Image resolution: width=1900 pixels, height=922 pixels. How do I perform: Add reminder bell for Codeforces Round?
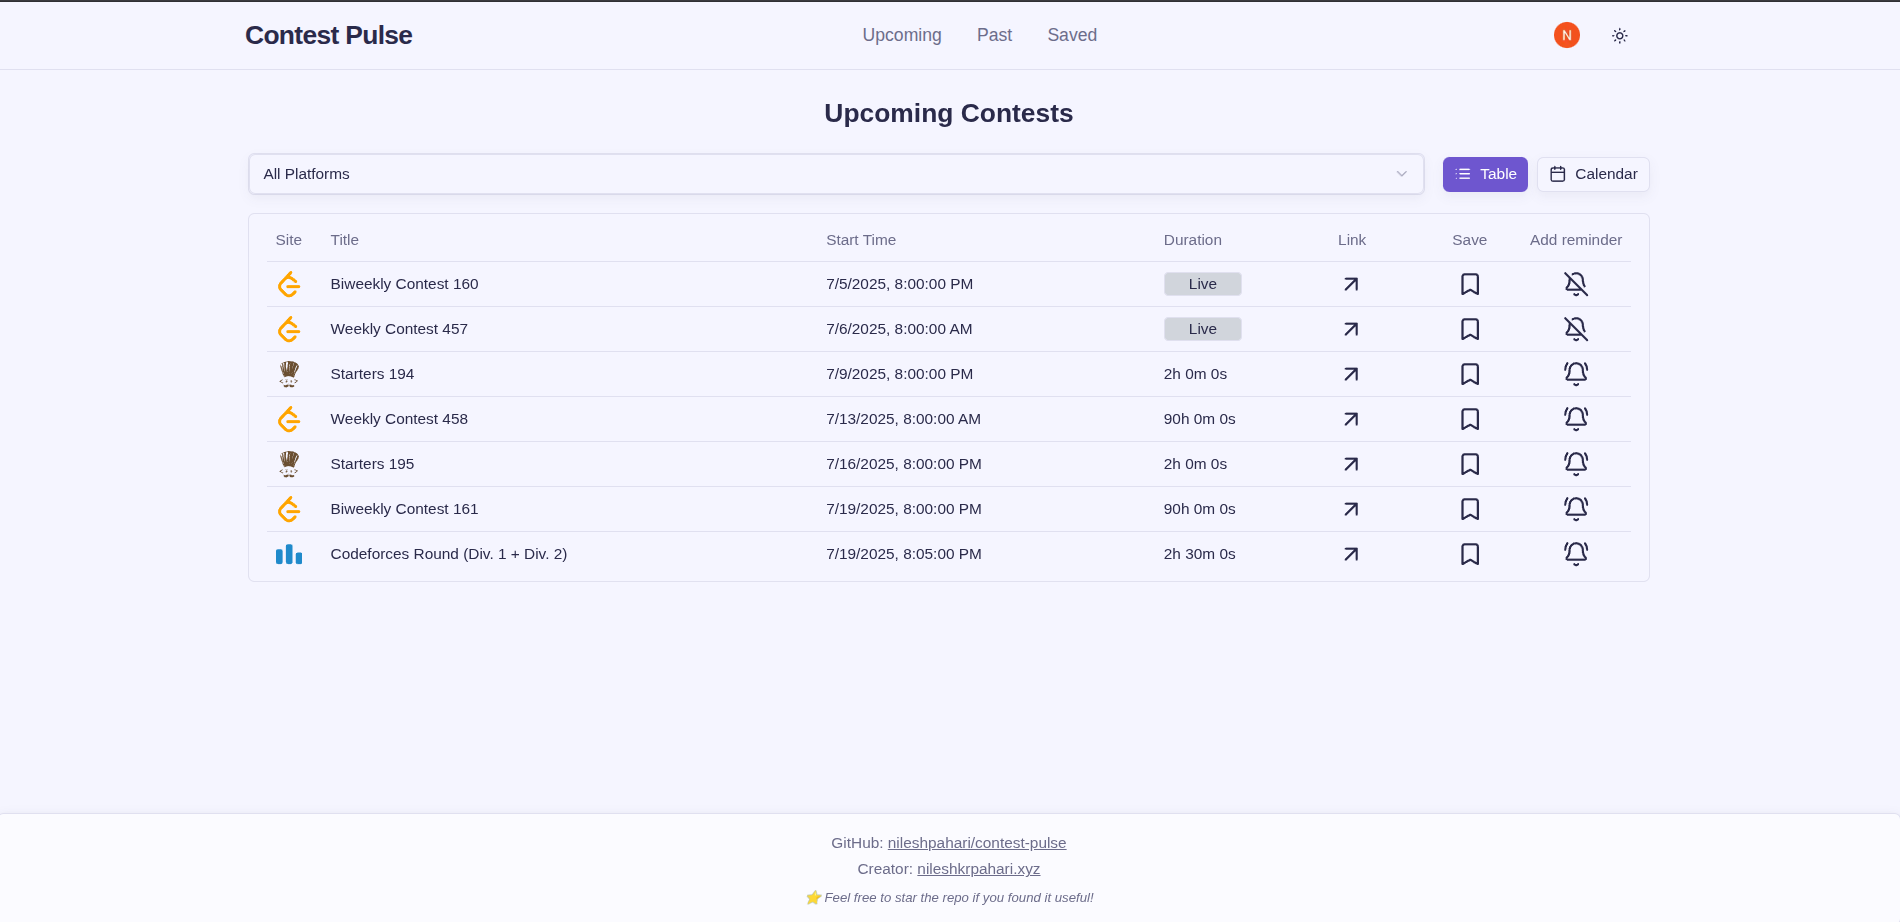click(x=1576, y=554)
